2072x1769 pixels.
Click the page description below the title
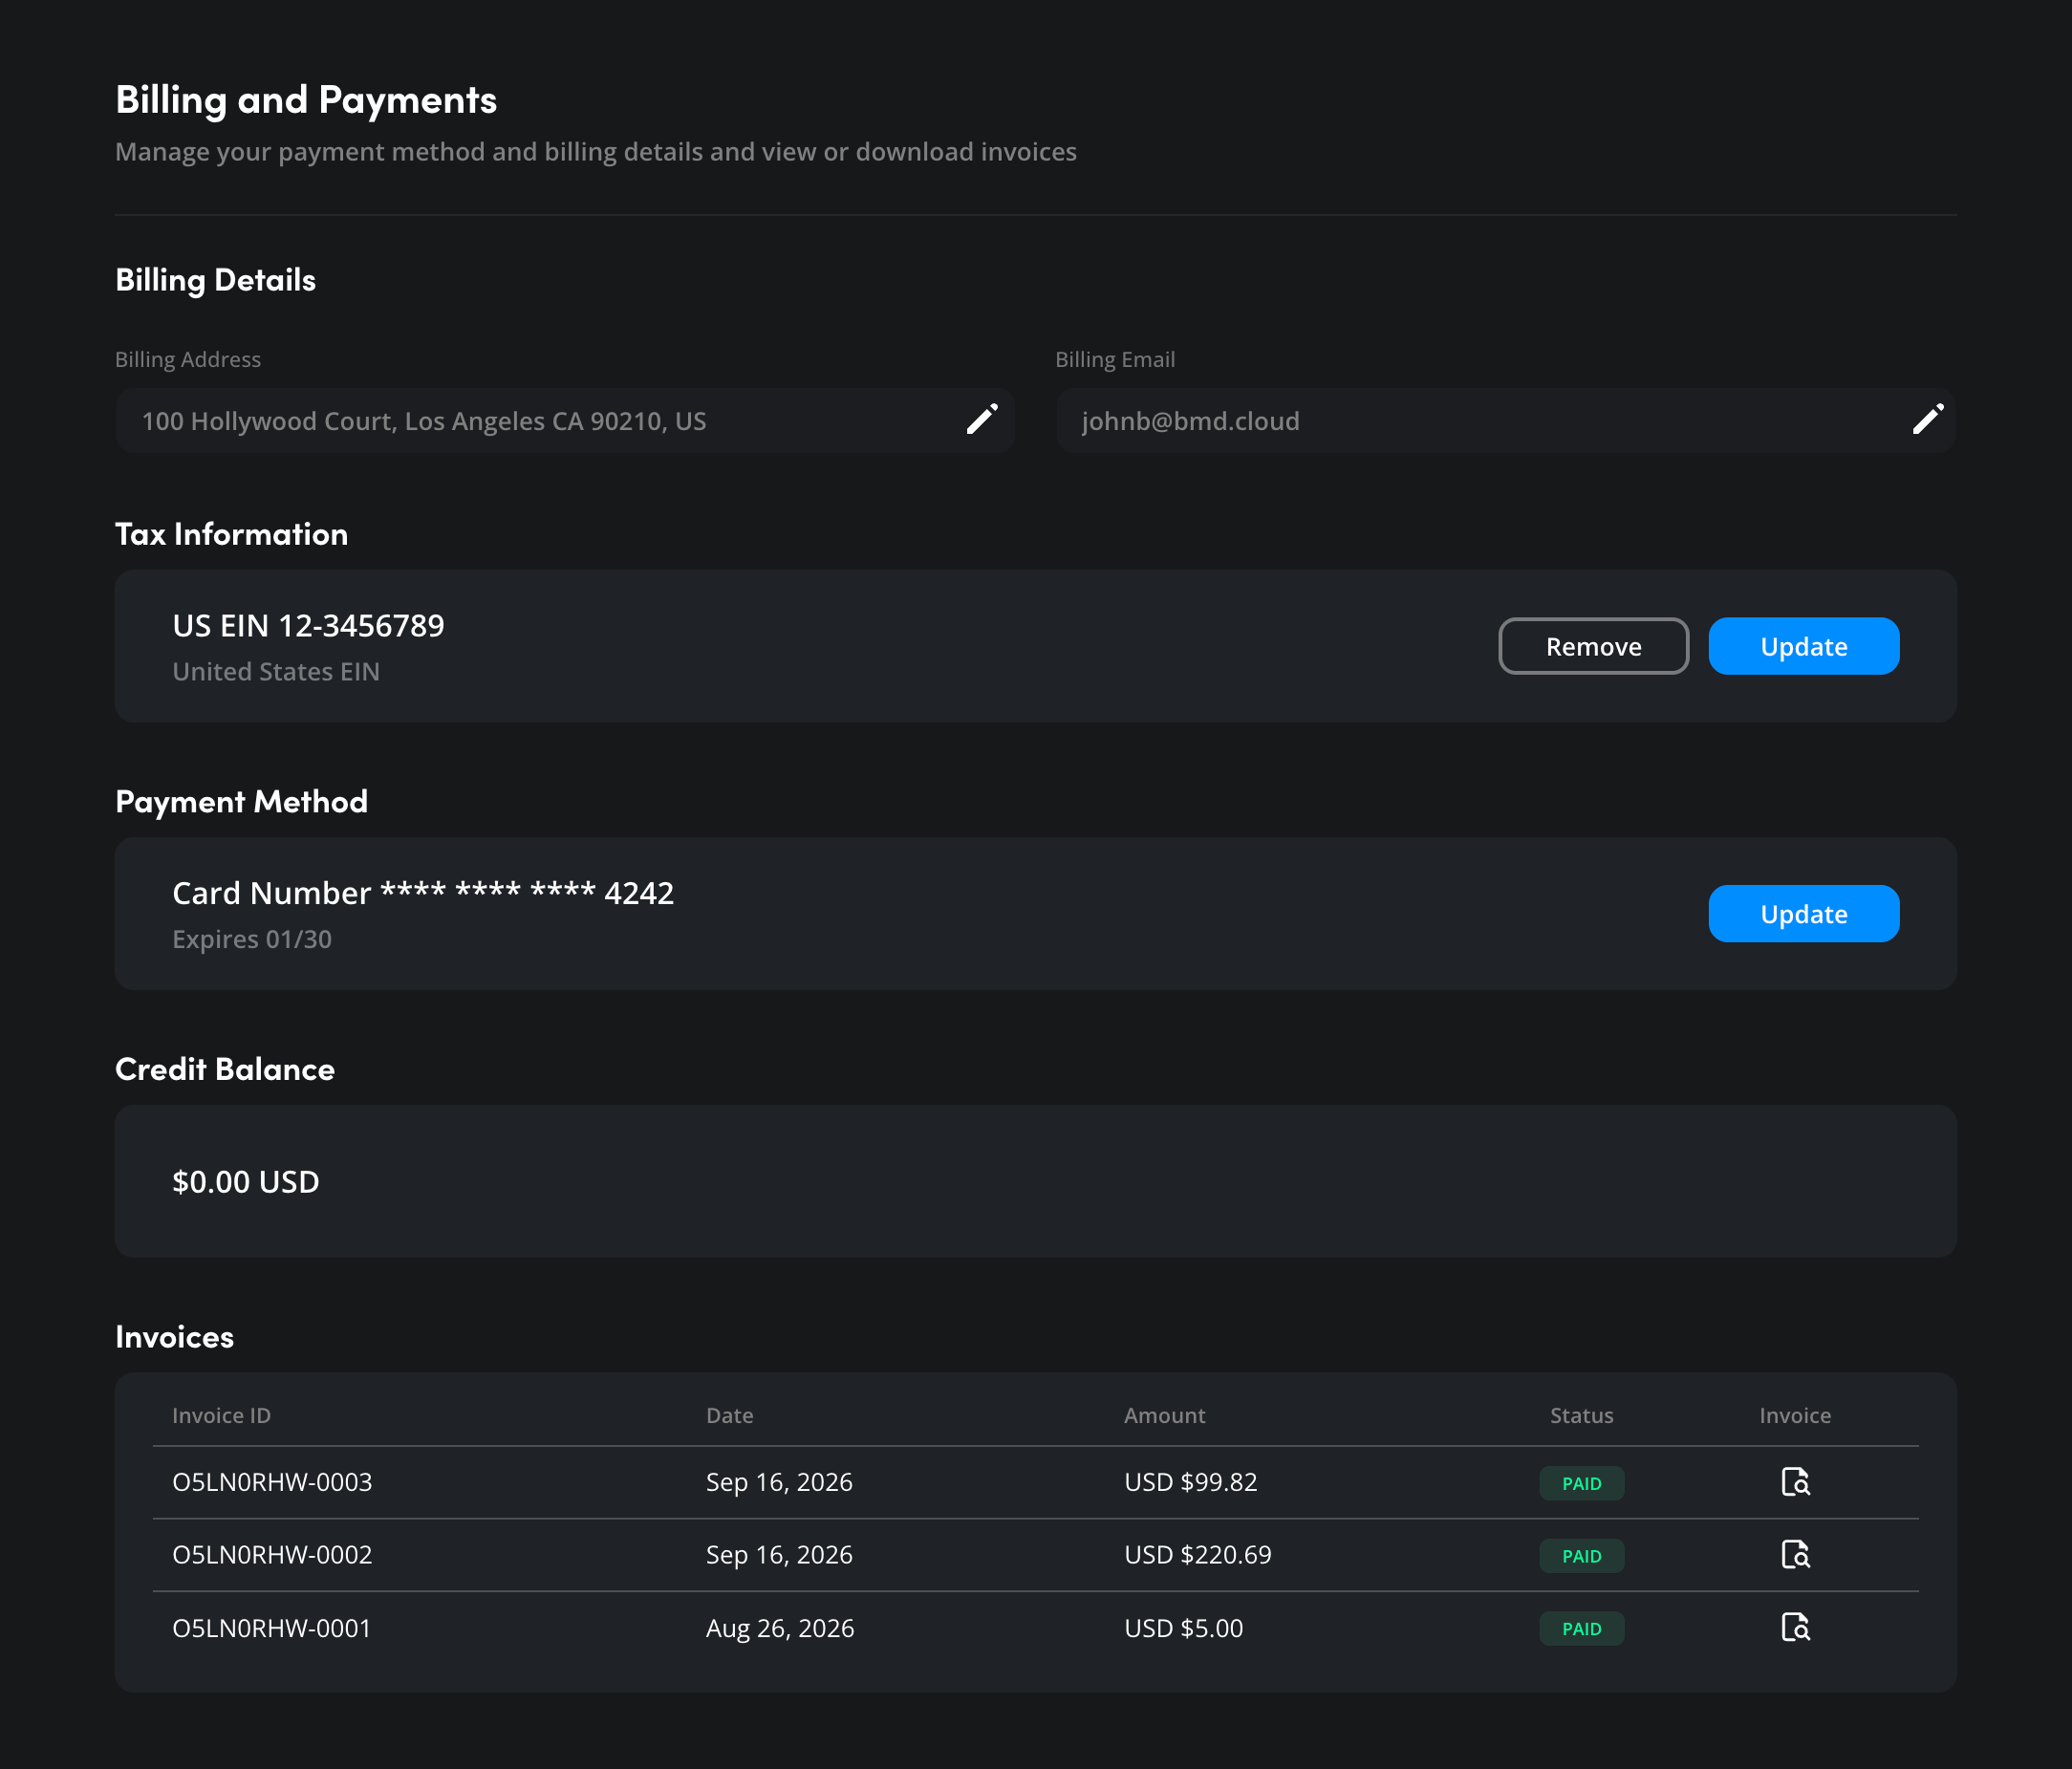[595, 152]
